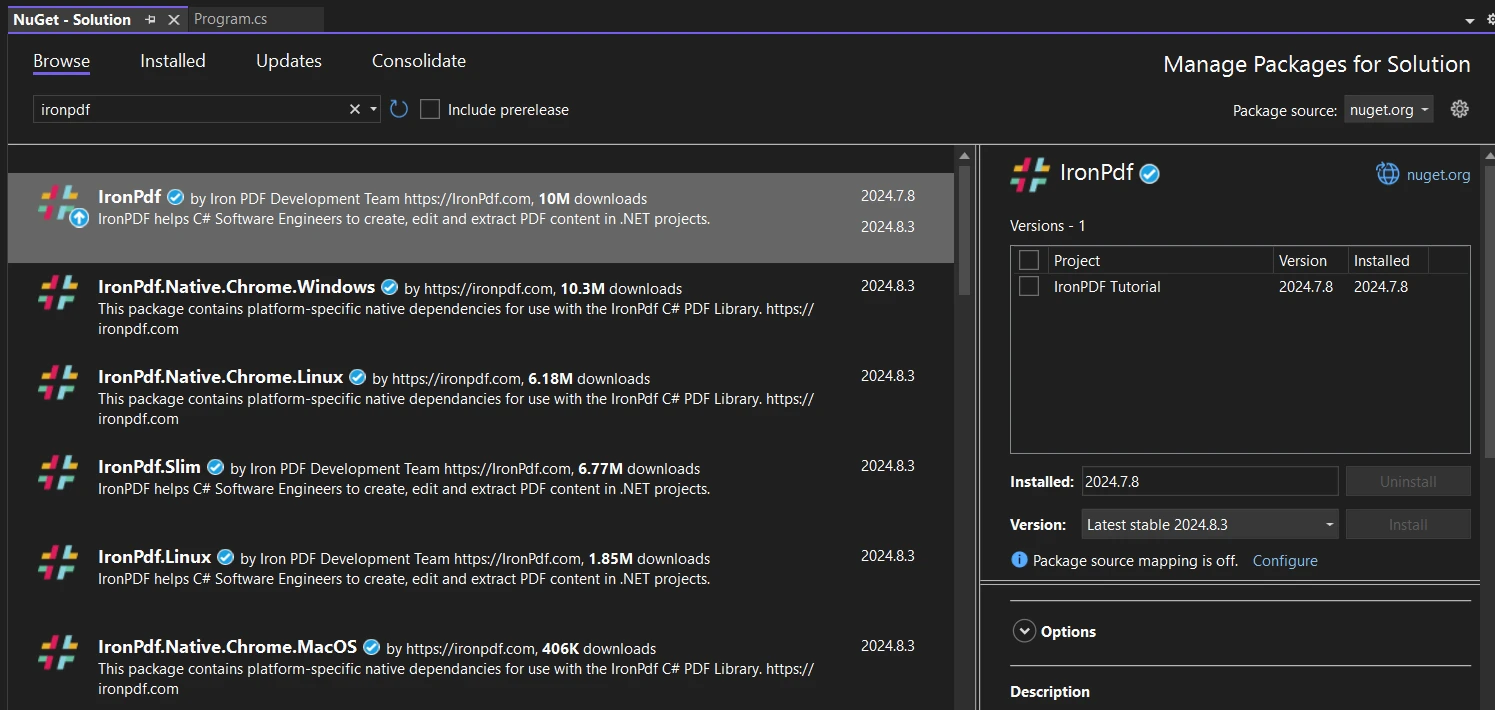Select the IronPdf.Slim package name
The height and width of the screenshot is (710, 1495).
149,467
